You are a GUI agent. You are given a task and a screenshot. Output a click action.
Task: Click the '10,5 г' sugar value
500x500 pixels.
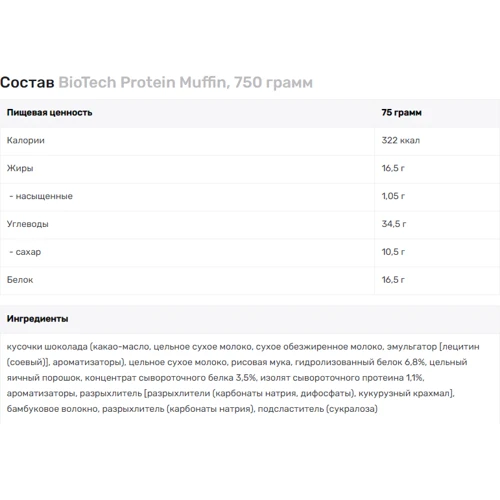coord(393,252)
